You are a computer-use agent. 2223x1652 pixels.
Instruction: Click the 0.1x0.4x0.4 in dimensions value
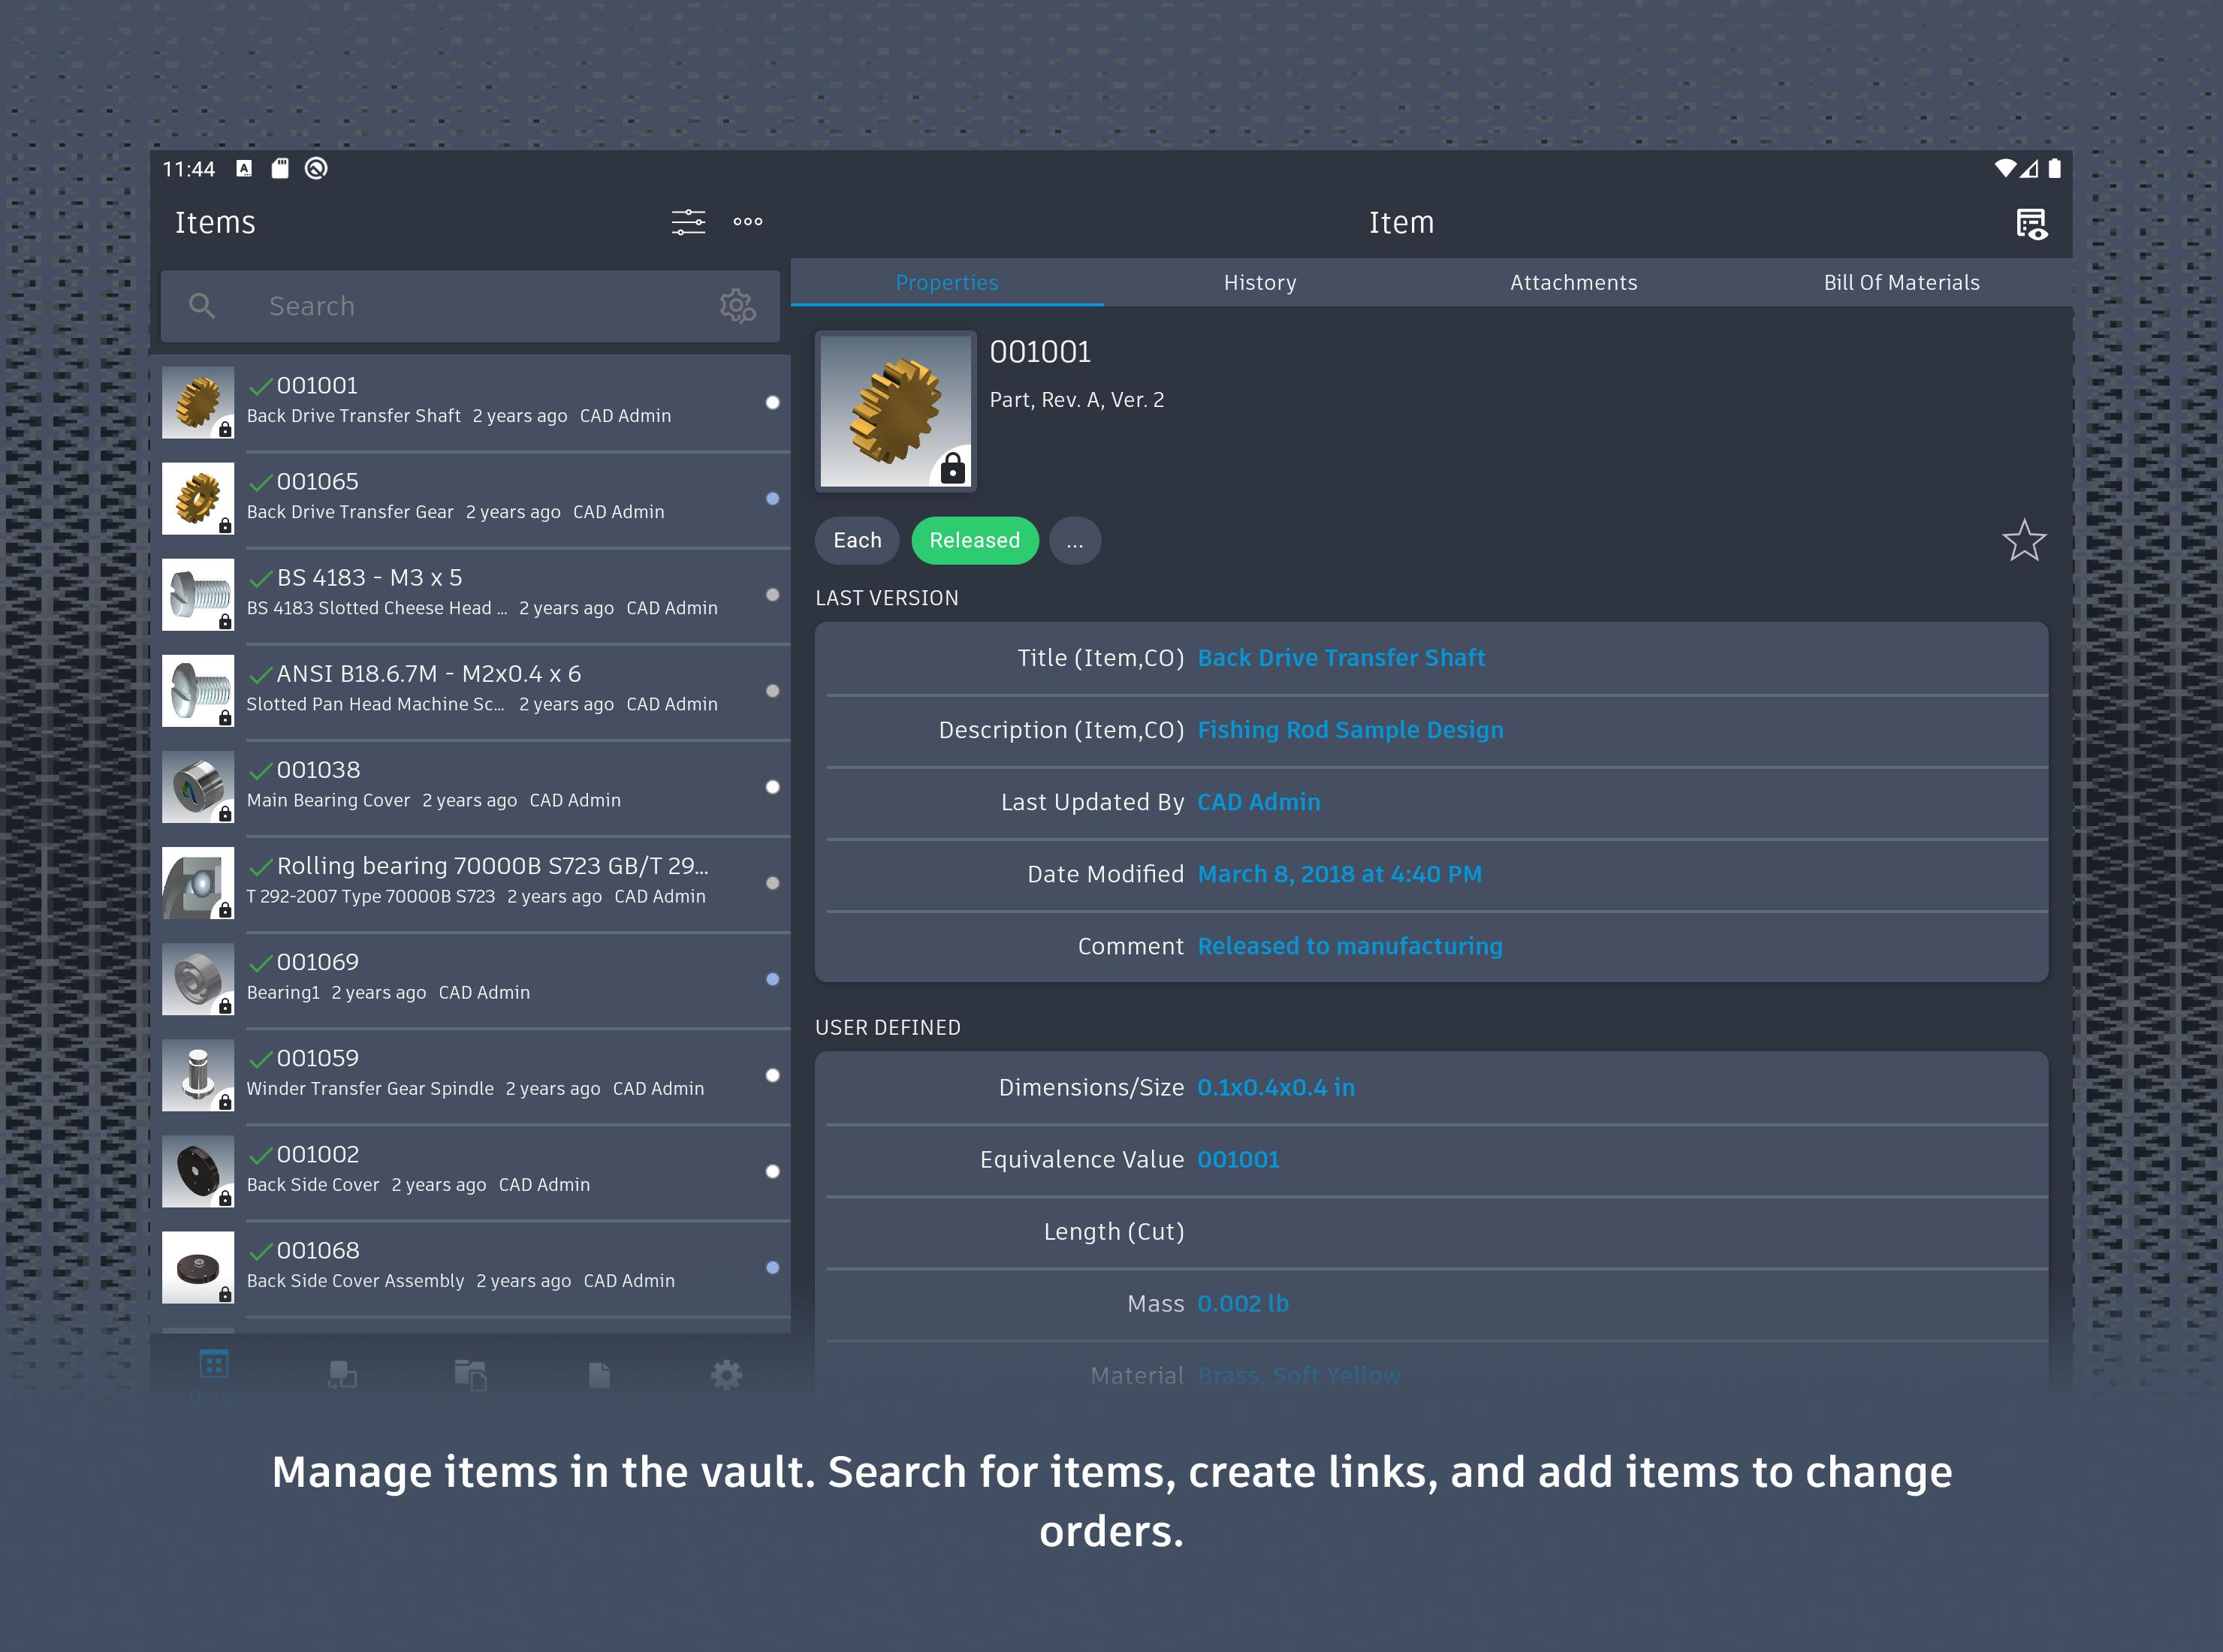1276,1087
